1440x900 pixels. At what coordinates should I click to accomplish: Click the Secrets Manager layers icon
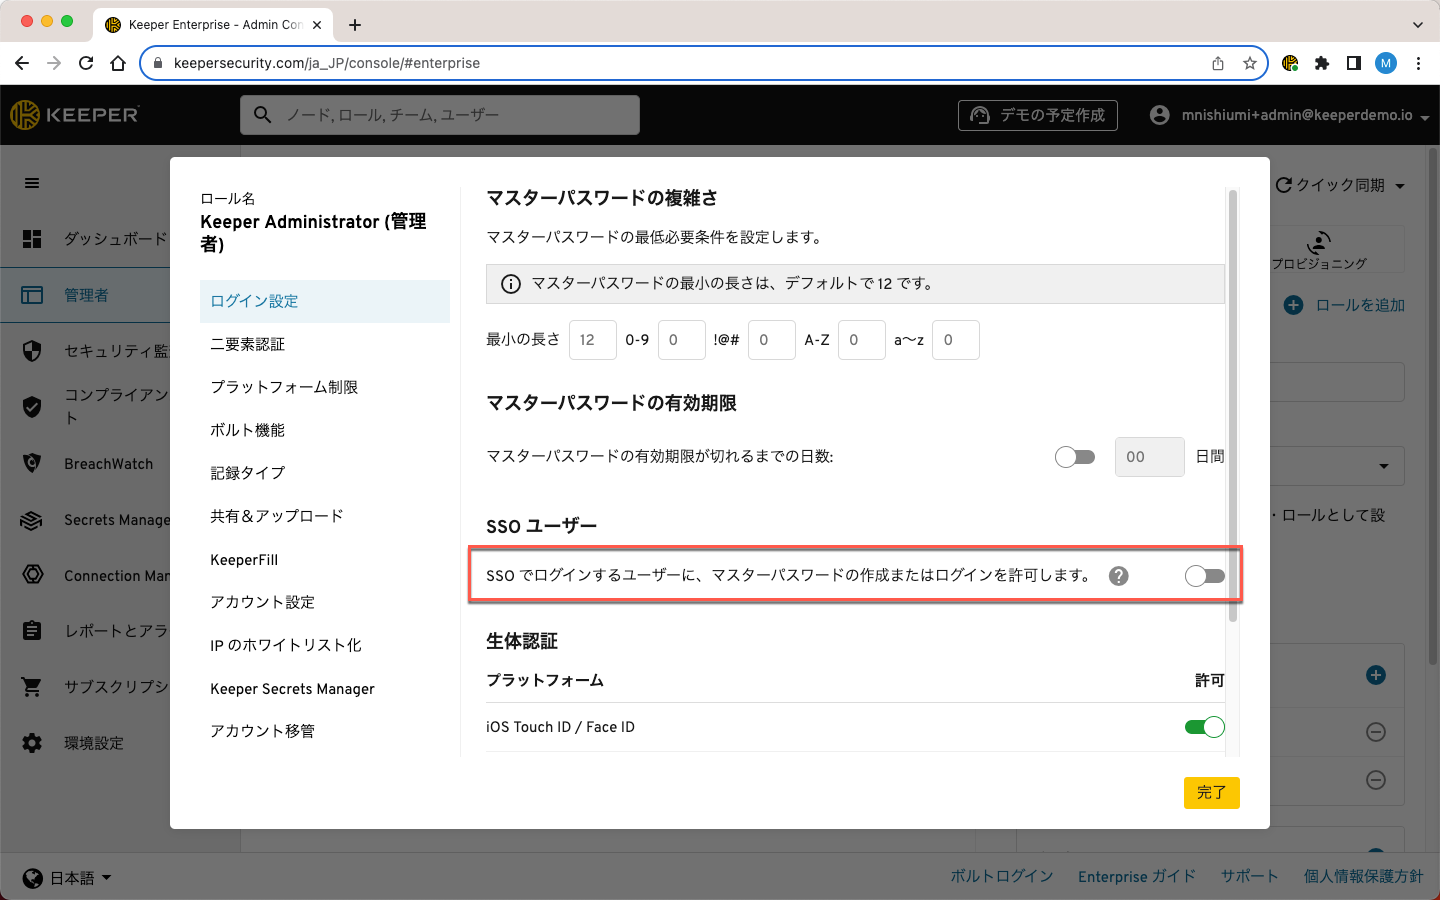point(32,520)
